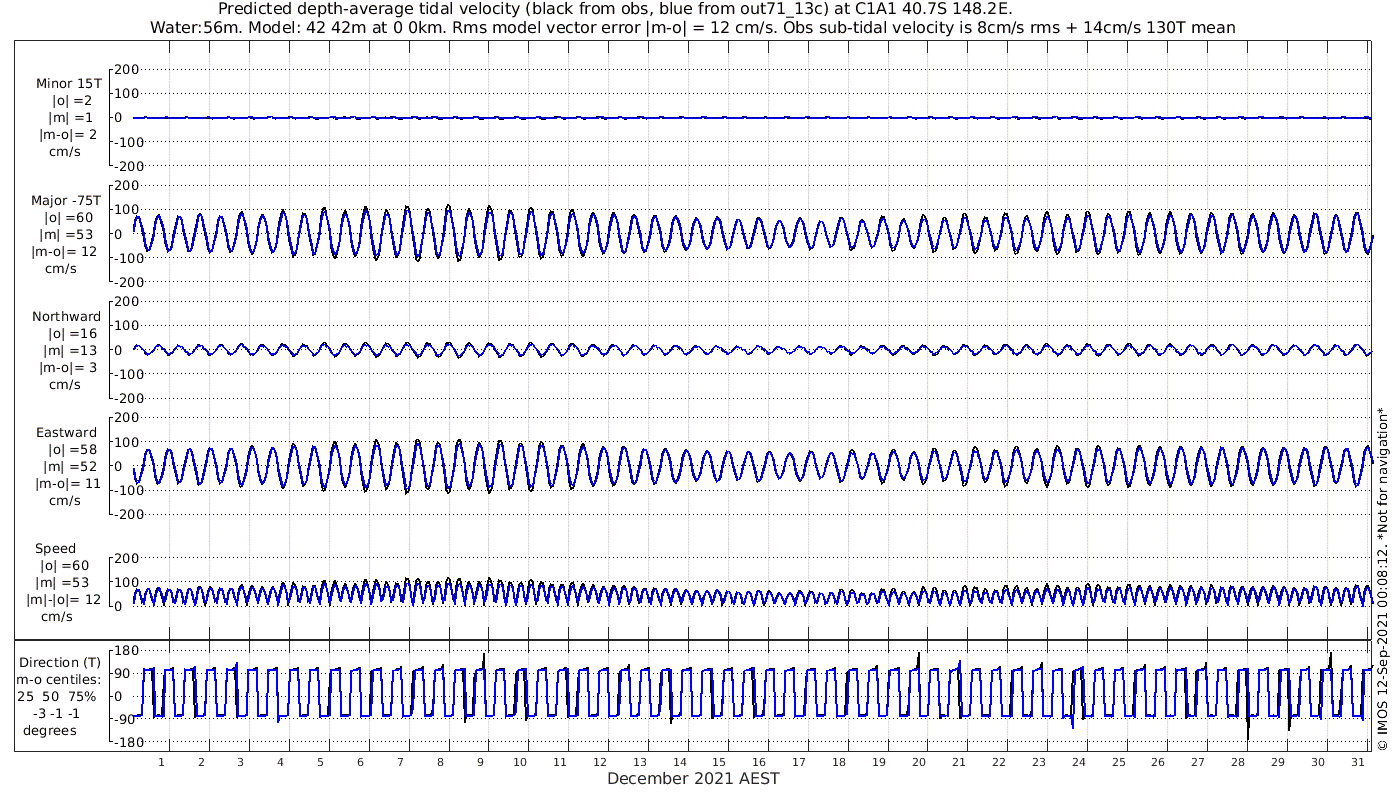Click the 'cm/s' unit under Minor panel
1400x800 pixels.
pyautogui.click(x=65, y=152)
